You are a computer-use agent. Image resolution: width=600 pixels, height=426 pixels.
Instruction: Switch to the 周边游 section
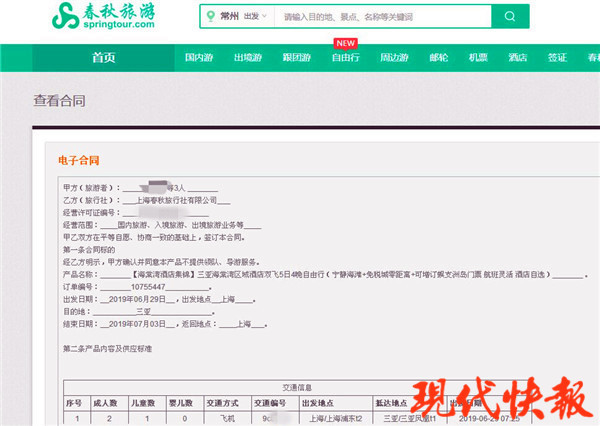pyautogui.click(x=396, y=59)
